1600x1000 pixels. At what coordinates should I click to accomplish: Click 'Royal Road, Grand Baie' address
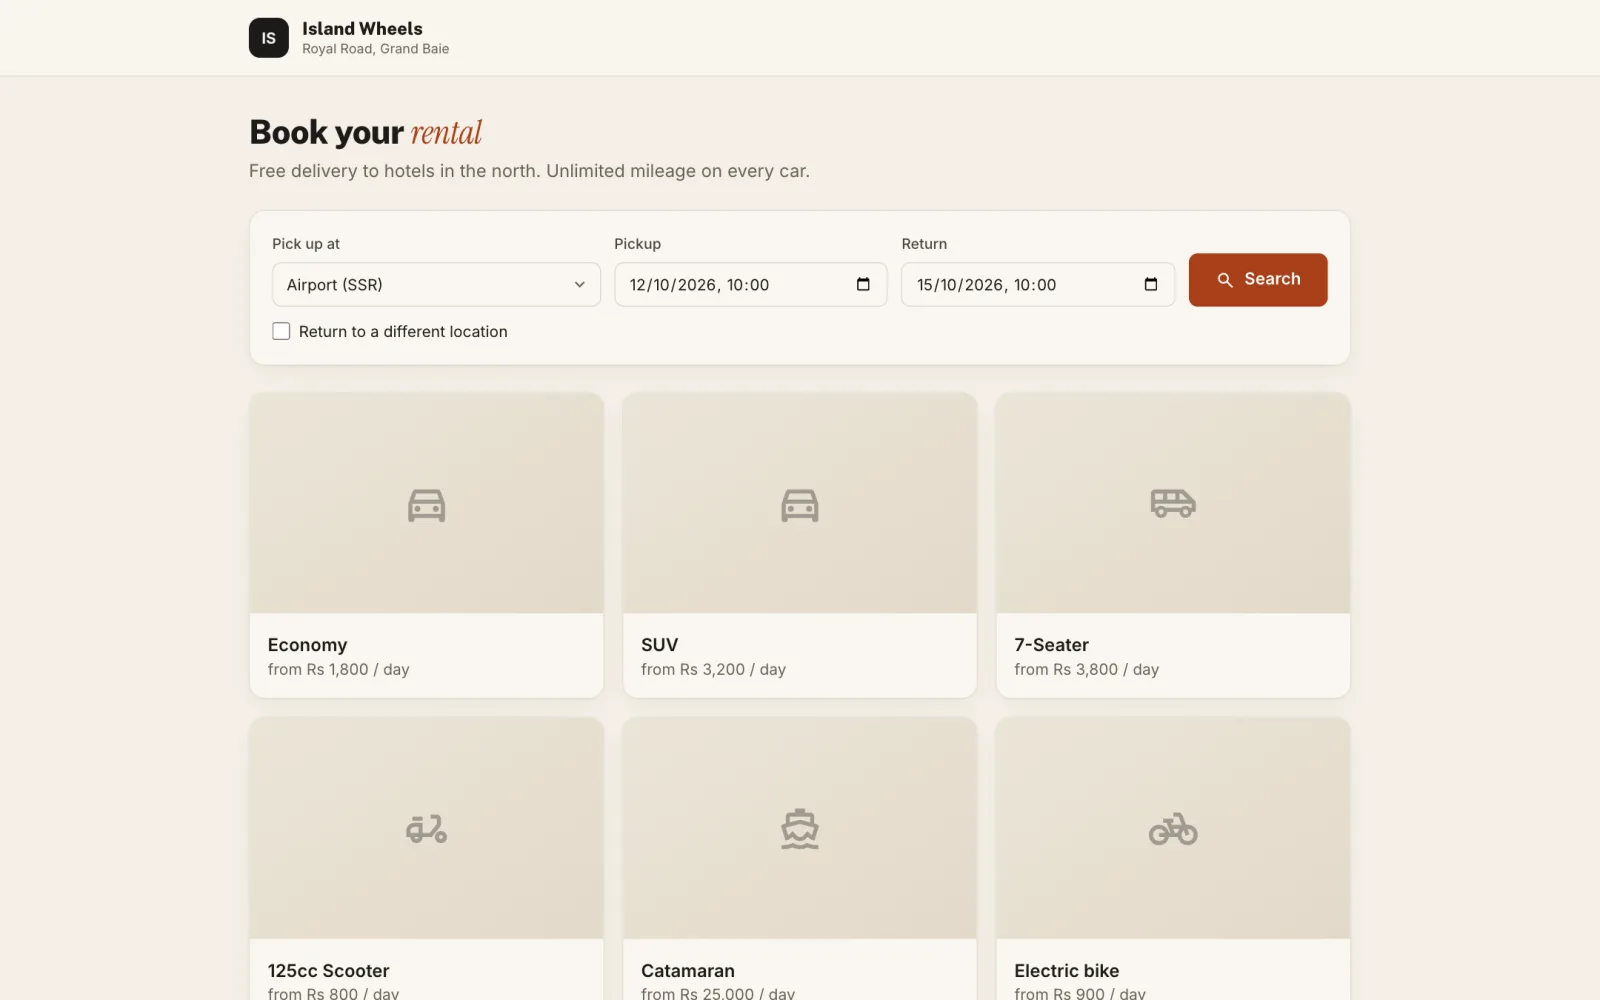coord(375,49)
